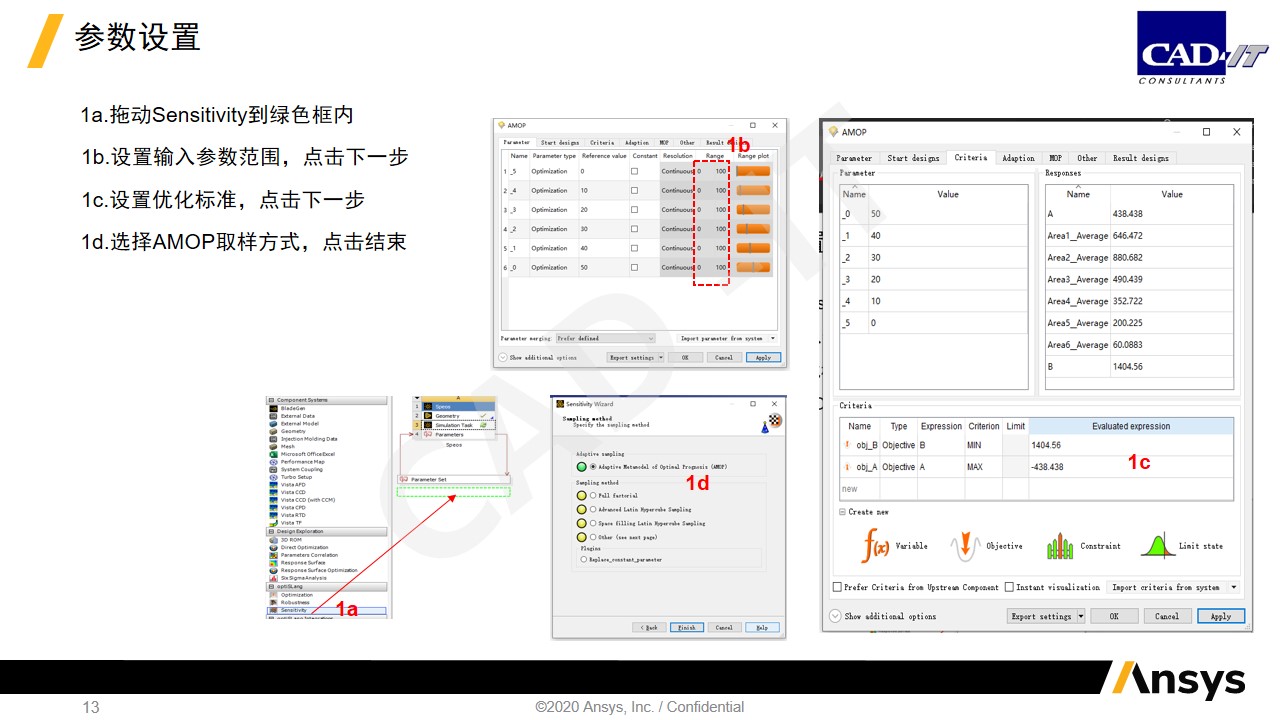This screenshot has width=1280, height=720.
Task: Click Back in Sensitivity Wizard
Action: pyautogui.click(x=649, y=628)
